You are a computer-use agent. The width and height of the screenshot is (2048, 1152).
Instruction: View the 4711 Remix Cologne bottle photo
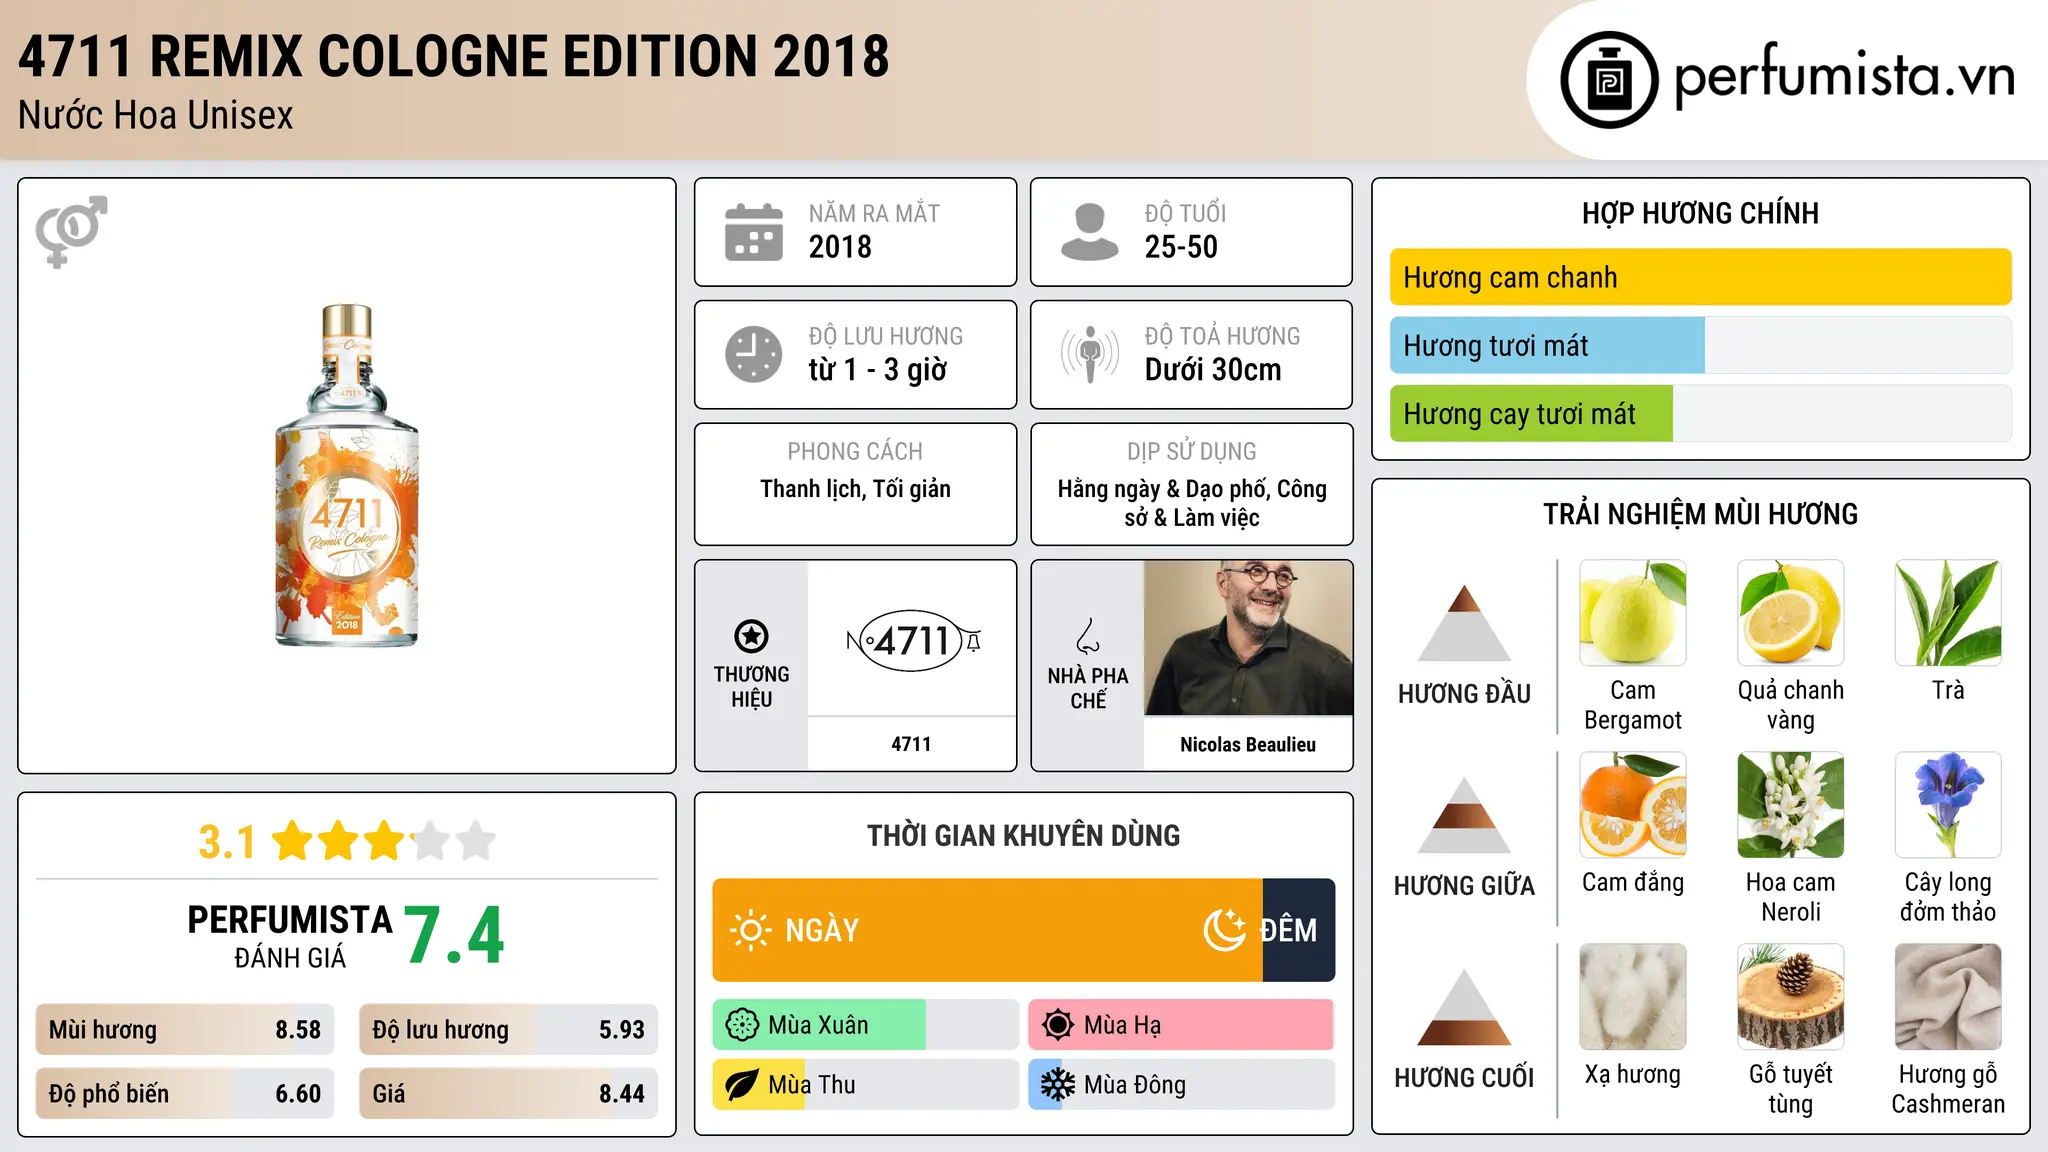(347, 475)
